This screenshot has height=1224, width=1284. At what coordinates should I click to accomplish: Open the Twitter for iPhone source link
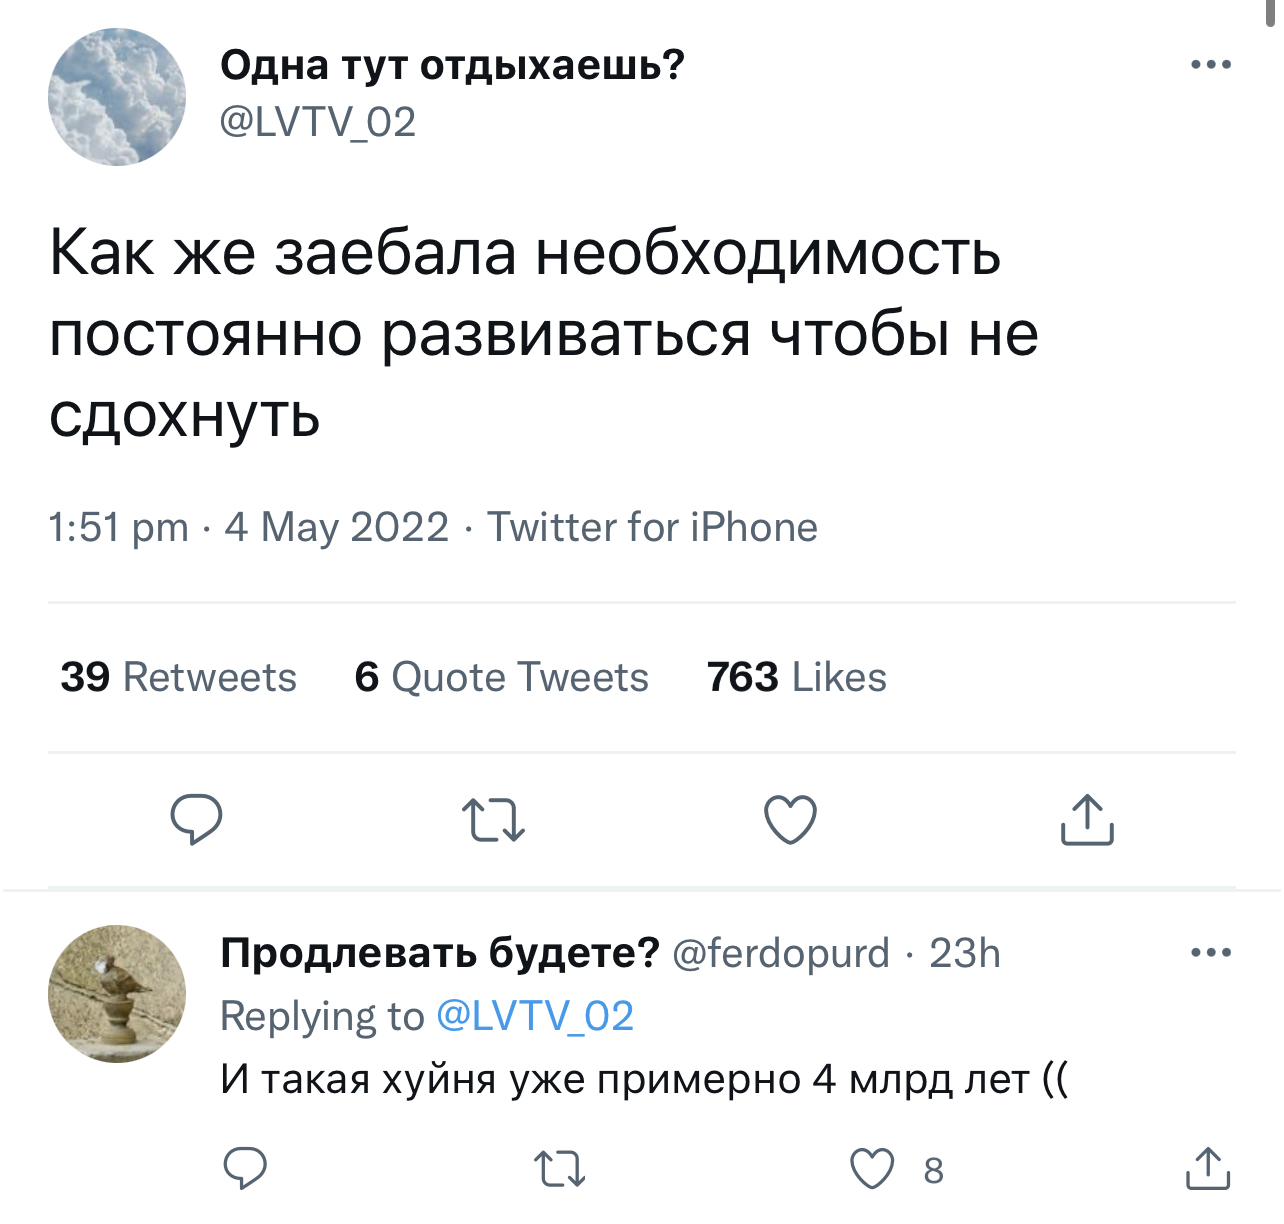point(652,527)
